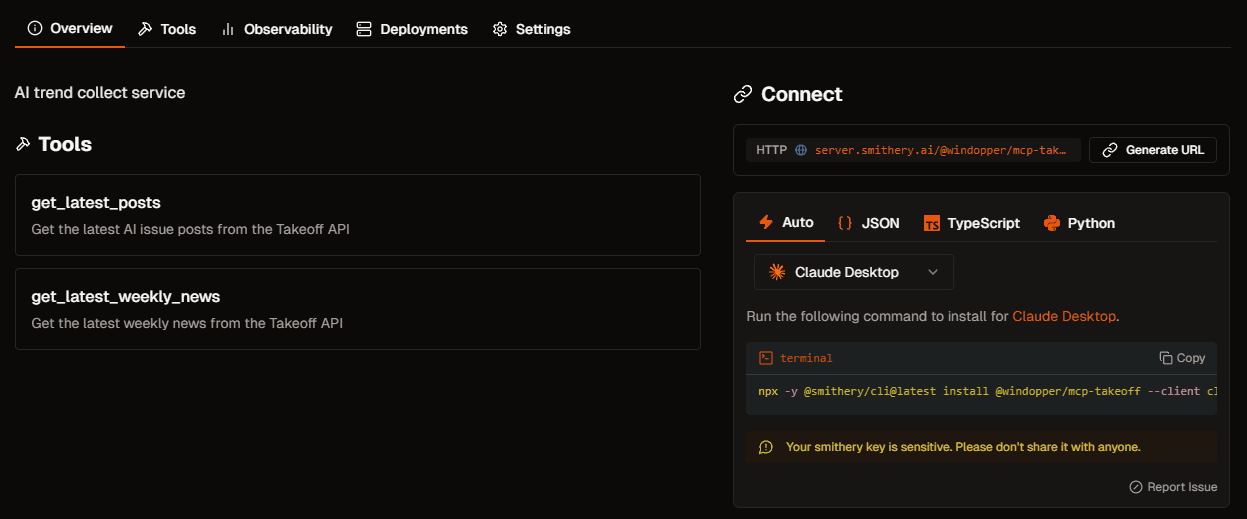Click the lightning bolt Auto icon
The width and height of the screenshot is (1247, 519).
coord(766,222)
